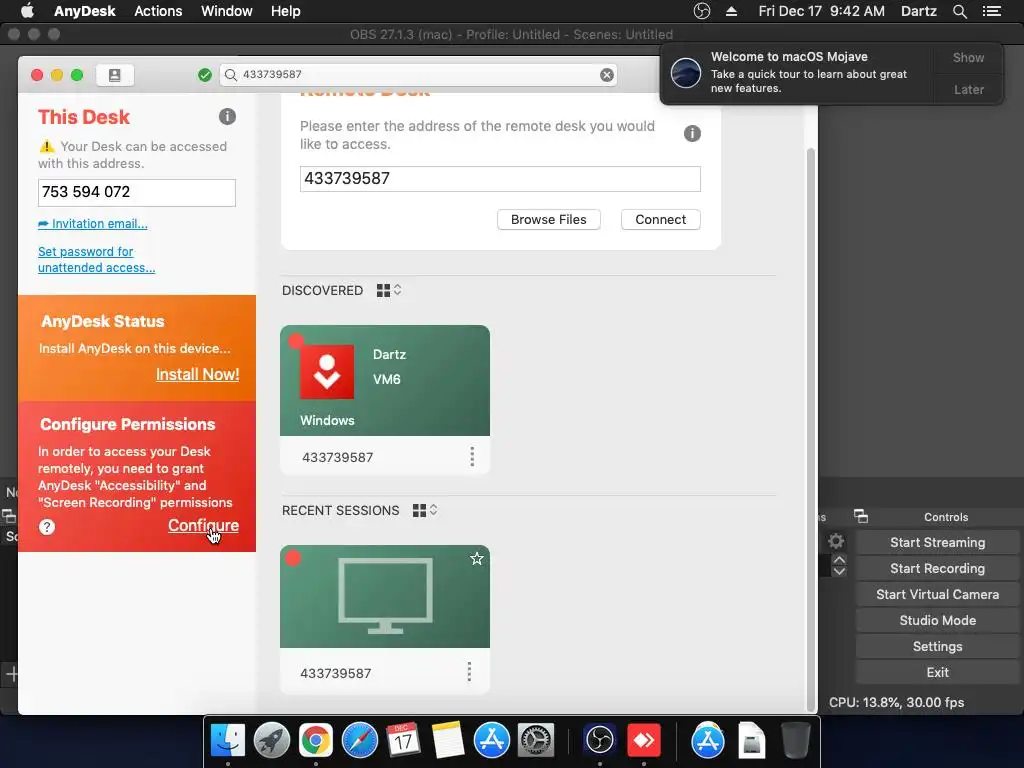
Task: Open Settings in OBS Controls
Action: click(x=937, y=647)
